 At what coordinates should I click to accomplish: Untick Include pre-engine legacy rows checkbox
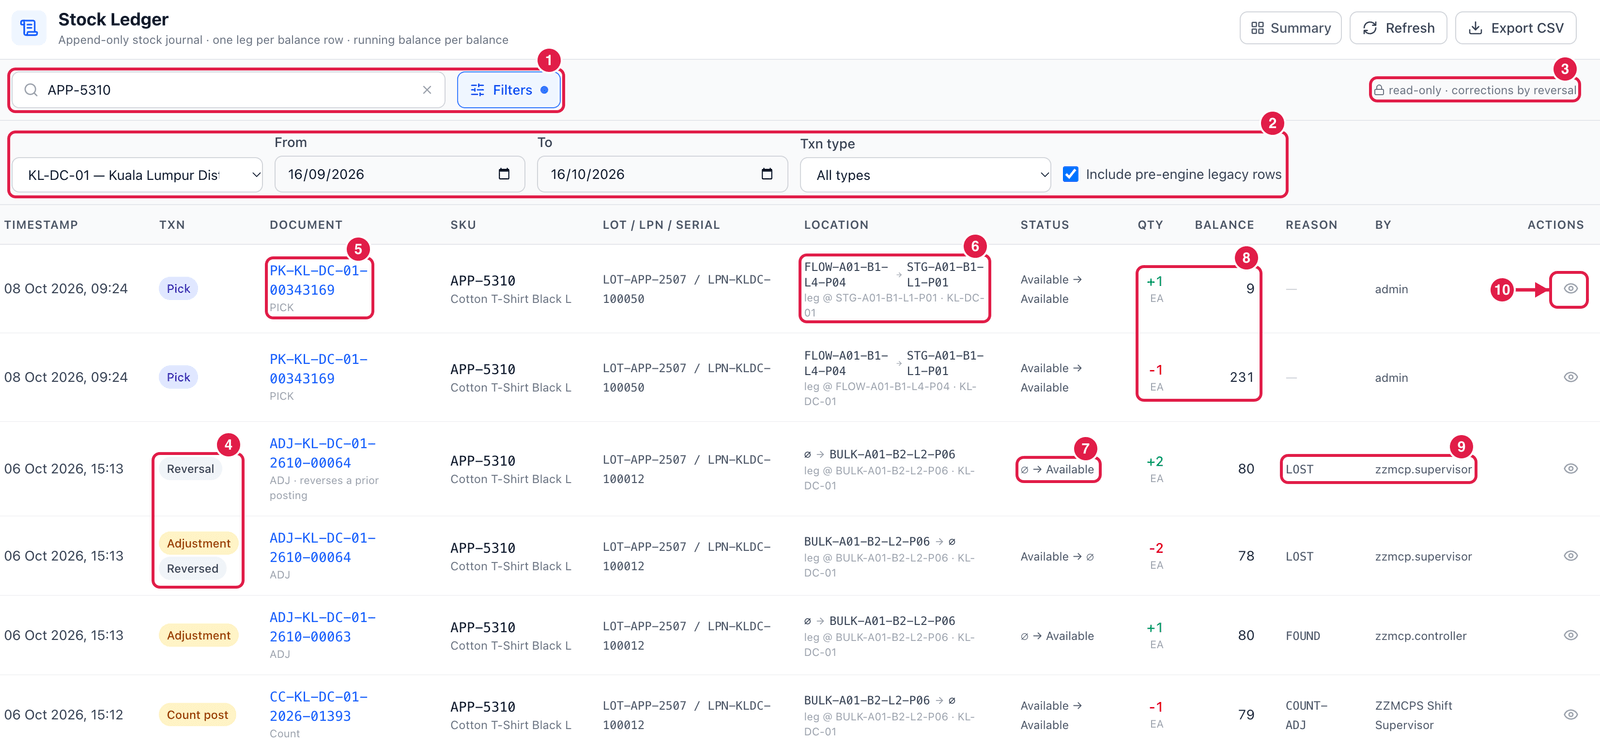coord(1071,174)
